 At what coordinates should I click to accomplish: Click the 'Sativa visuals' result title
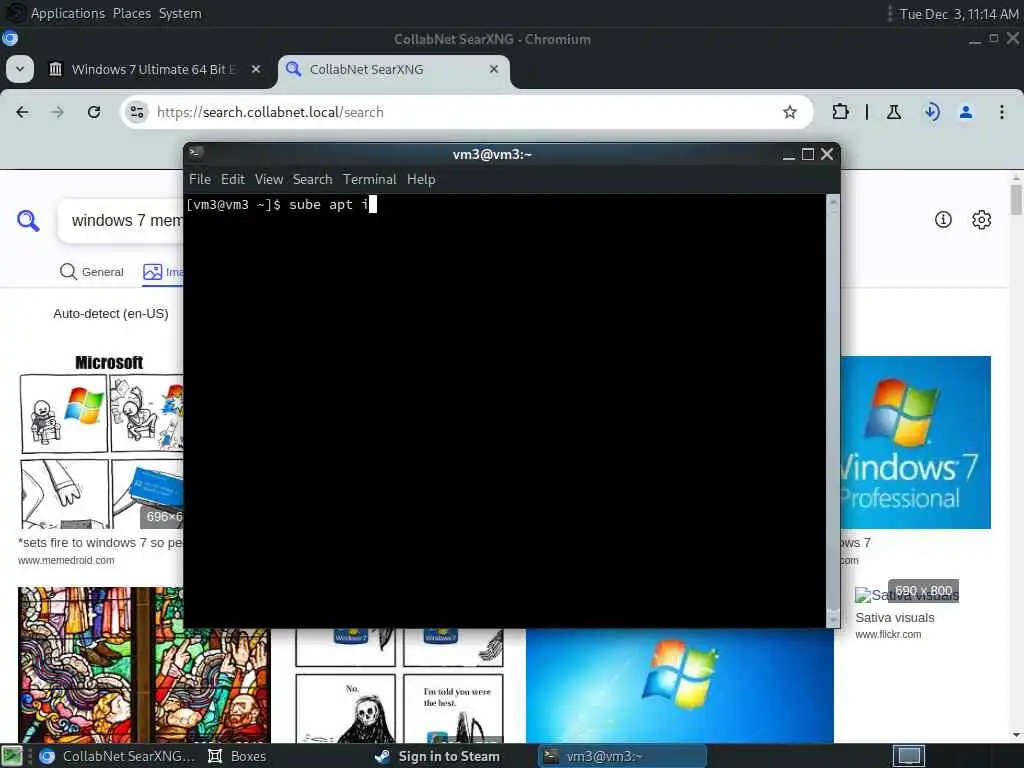895,618
